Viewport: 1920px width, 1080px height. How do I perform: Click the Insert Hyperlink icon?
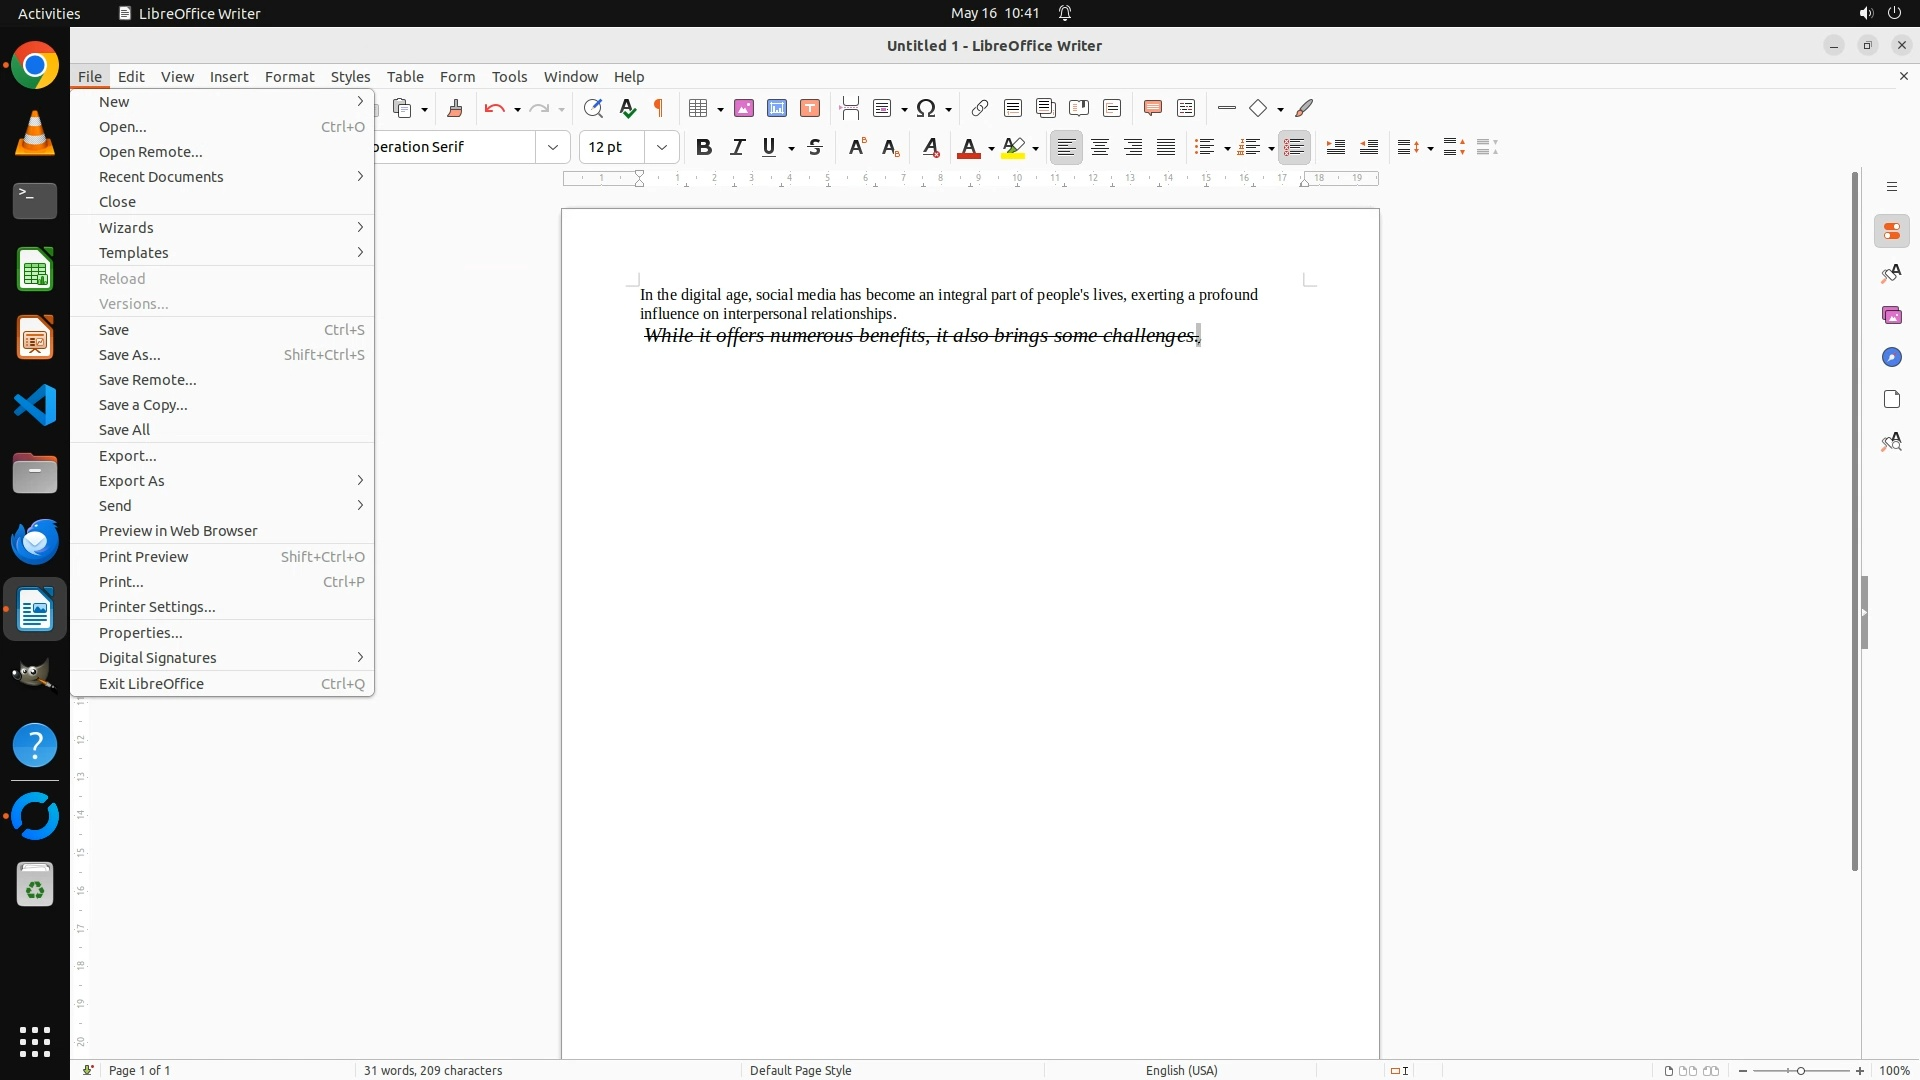(x=980, y=108)
